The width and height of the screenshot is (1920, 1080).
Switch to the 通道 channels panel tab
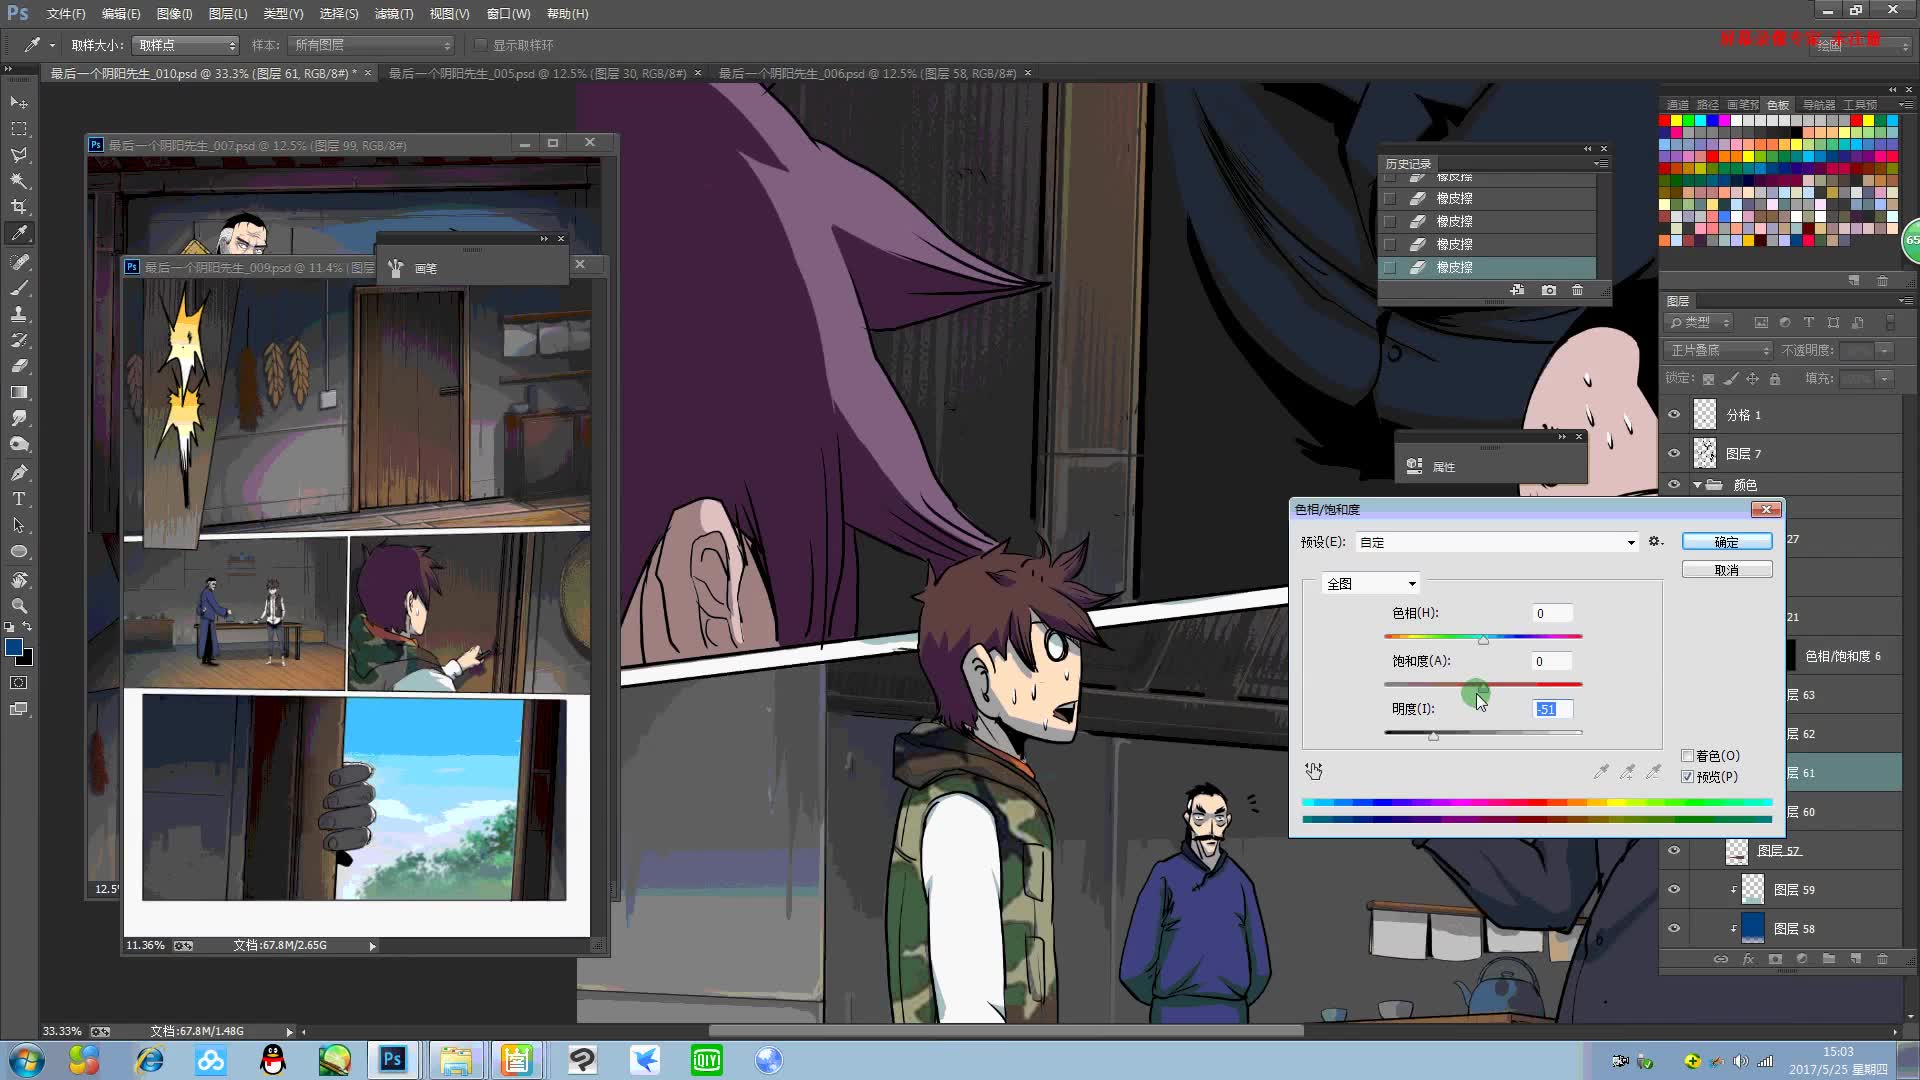1677,105
